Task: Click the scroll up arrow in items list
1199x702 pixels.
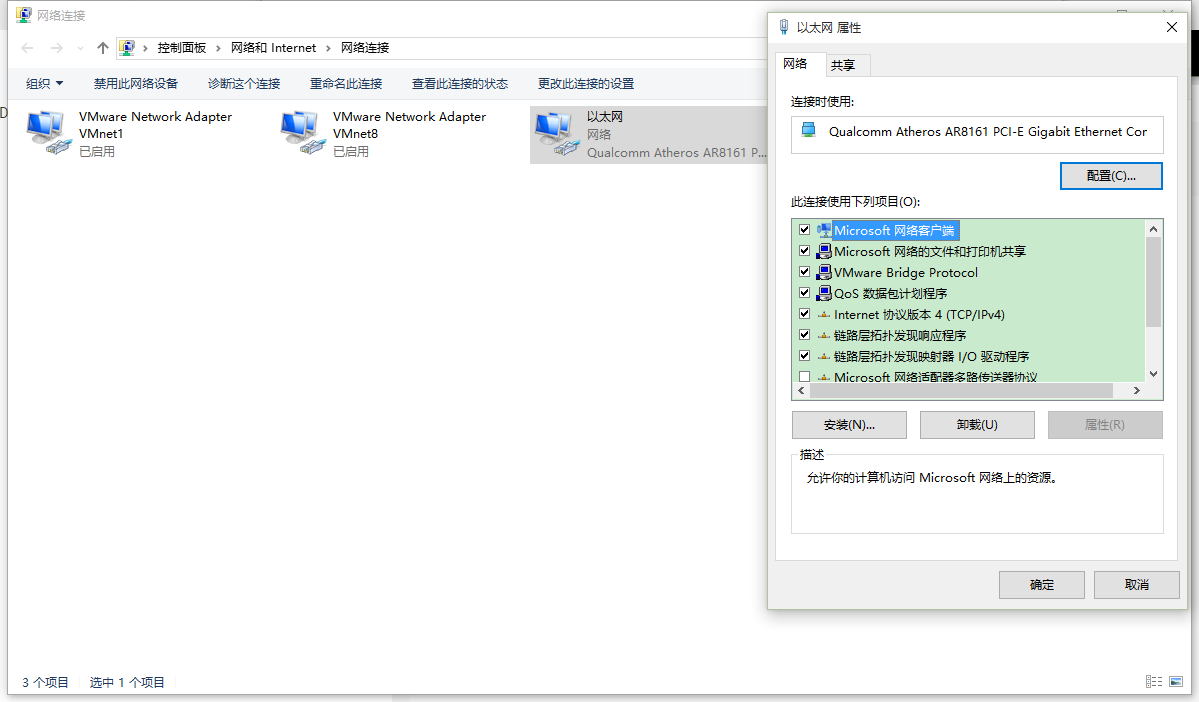Action: tap(1153, 229)
